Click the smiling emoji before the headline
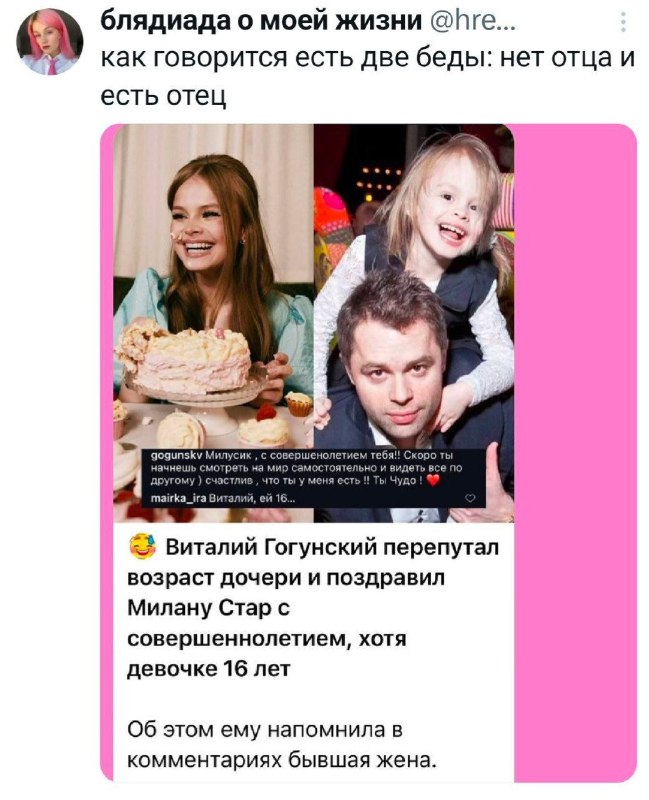 [142, 547]
